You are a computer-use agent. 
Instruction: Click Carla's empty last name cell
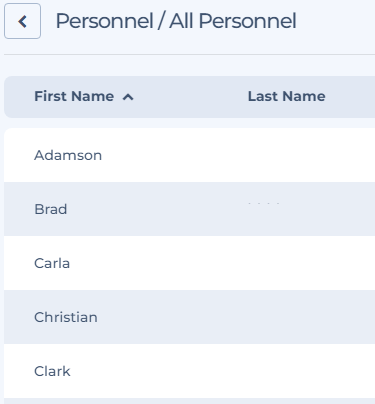click(x=310, y=263)
